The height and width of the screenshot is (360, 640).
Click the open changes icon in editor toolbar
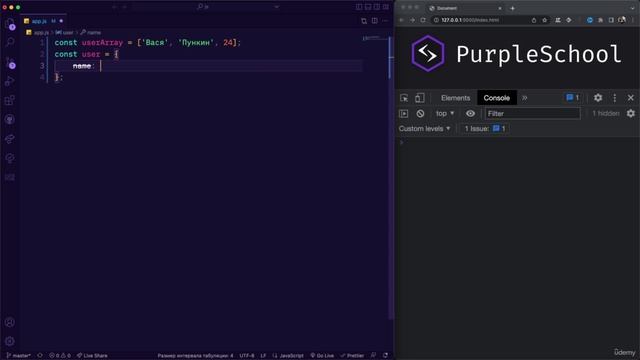tap(364, 21)
